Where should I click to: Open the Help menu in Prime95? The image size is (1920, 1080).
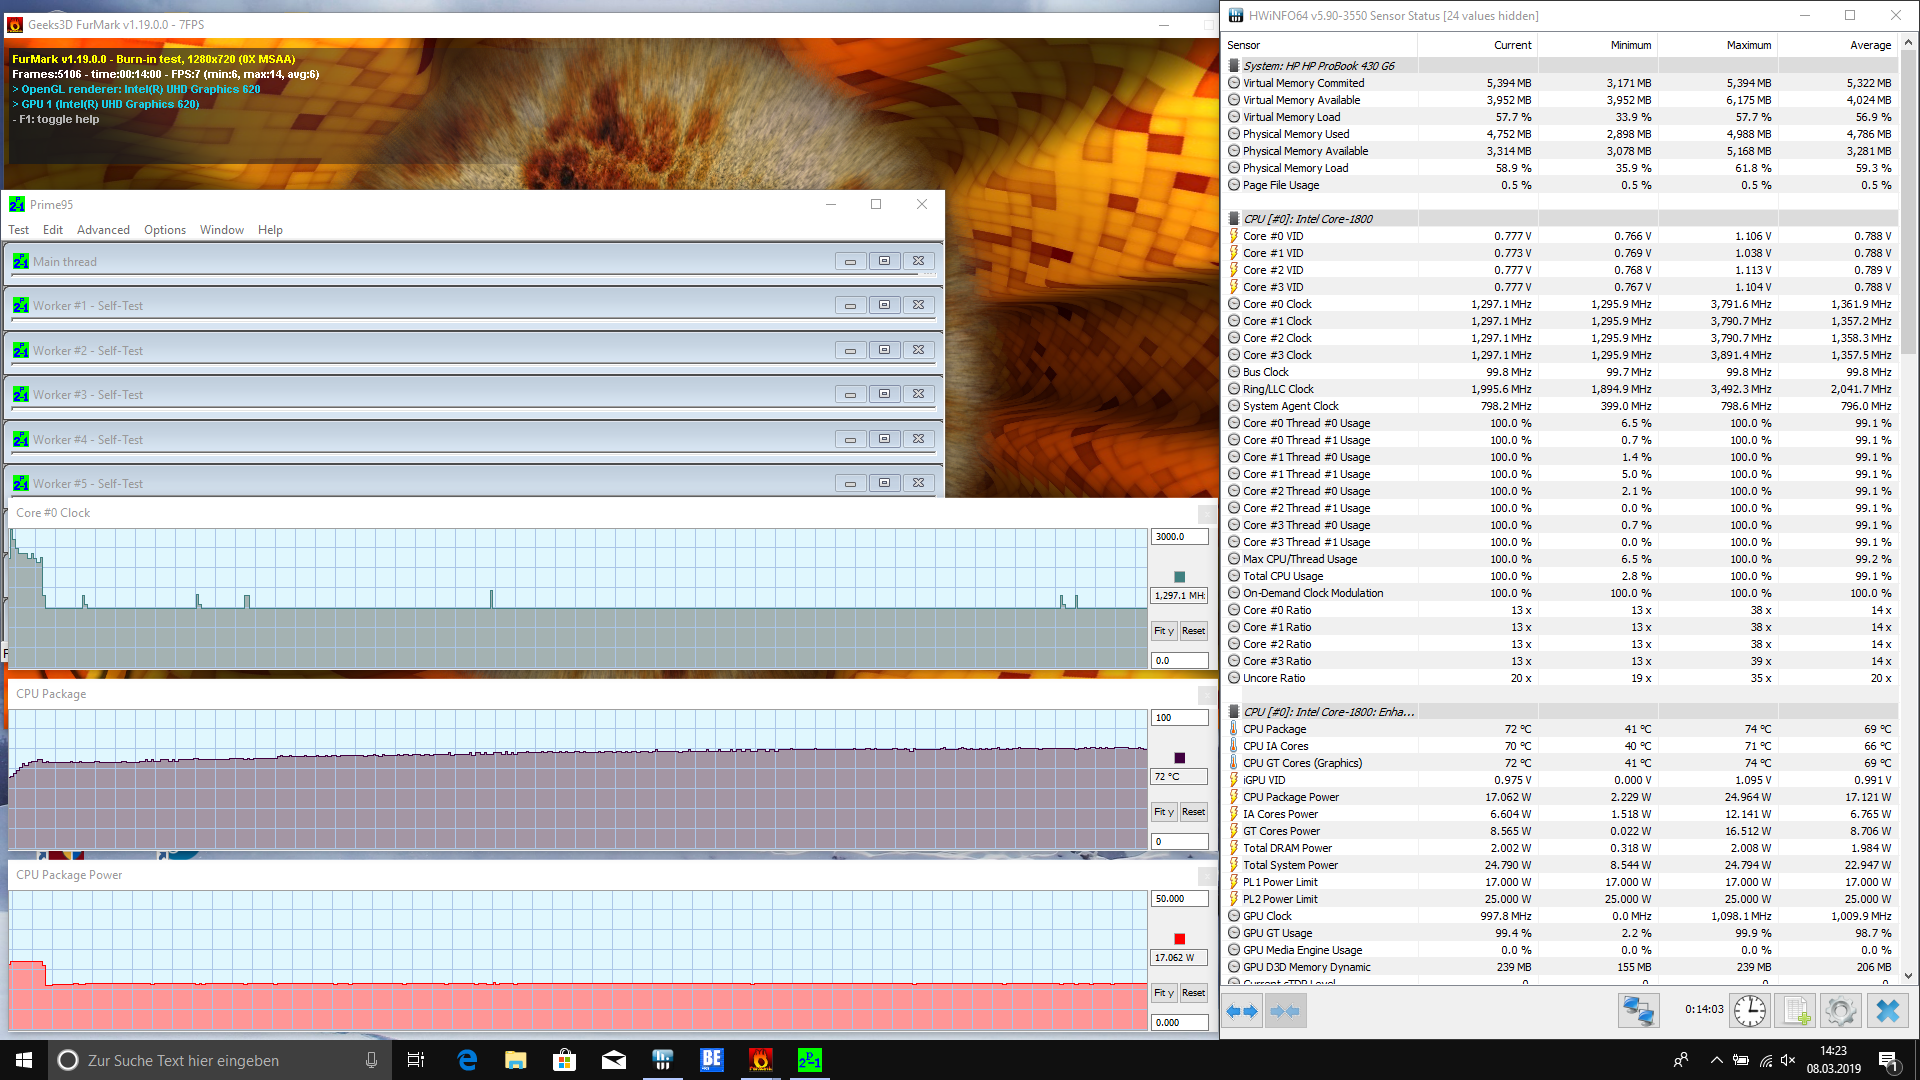tap(270, 229)
